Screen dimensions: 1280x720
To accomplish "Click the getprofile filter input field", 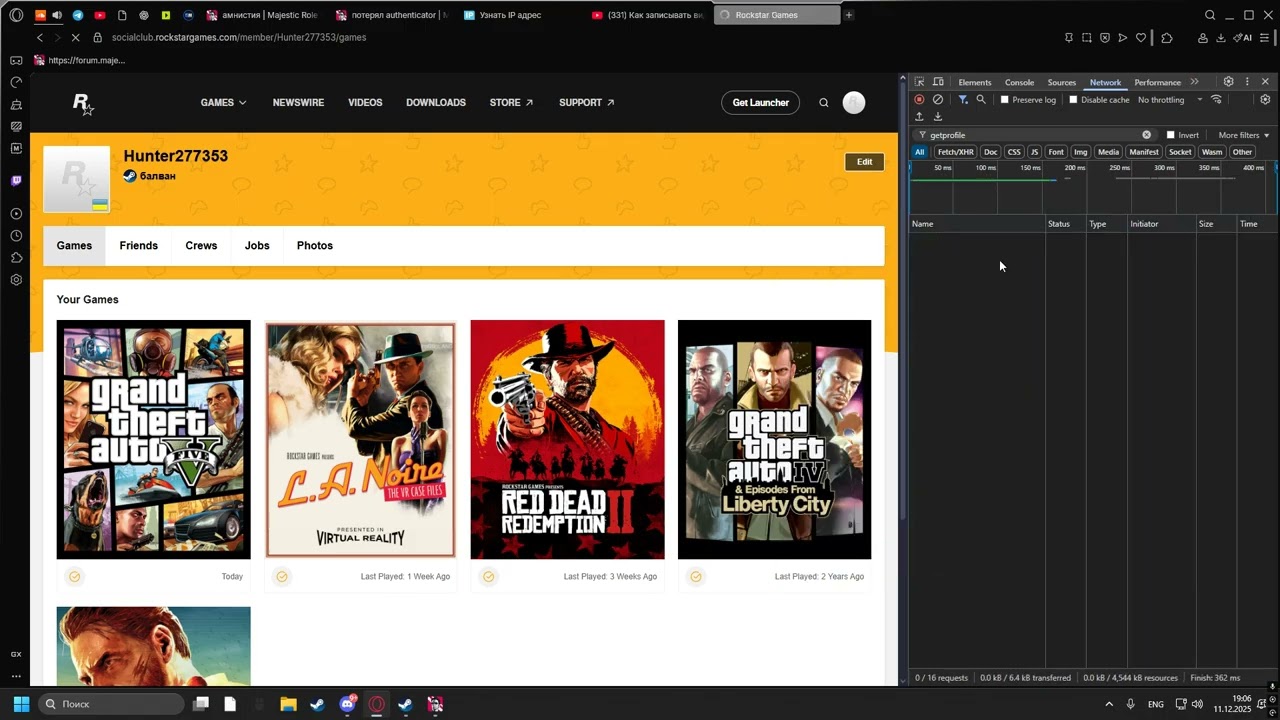I will coord(1033,135).
